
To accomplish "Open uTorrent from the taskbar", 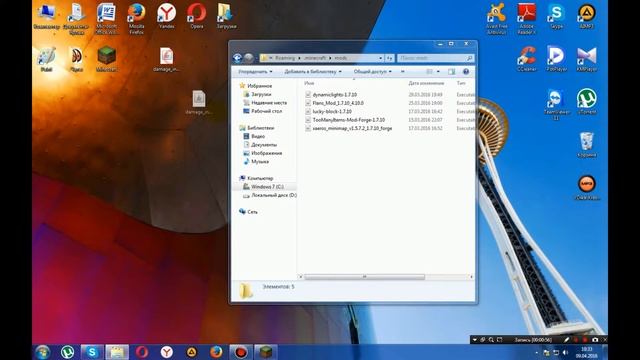I will (68, 352).
